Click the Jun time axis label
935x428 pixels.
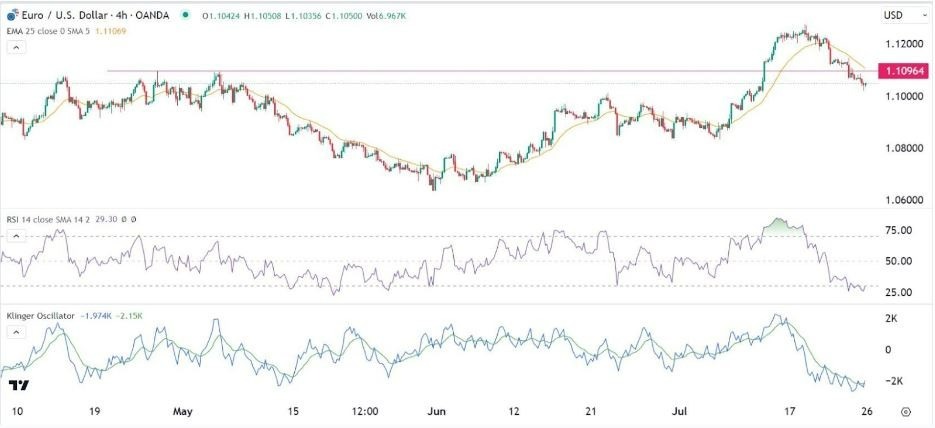(x=436, y=412)
